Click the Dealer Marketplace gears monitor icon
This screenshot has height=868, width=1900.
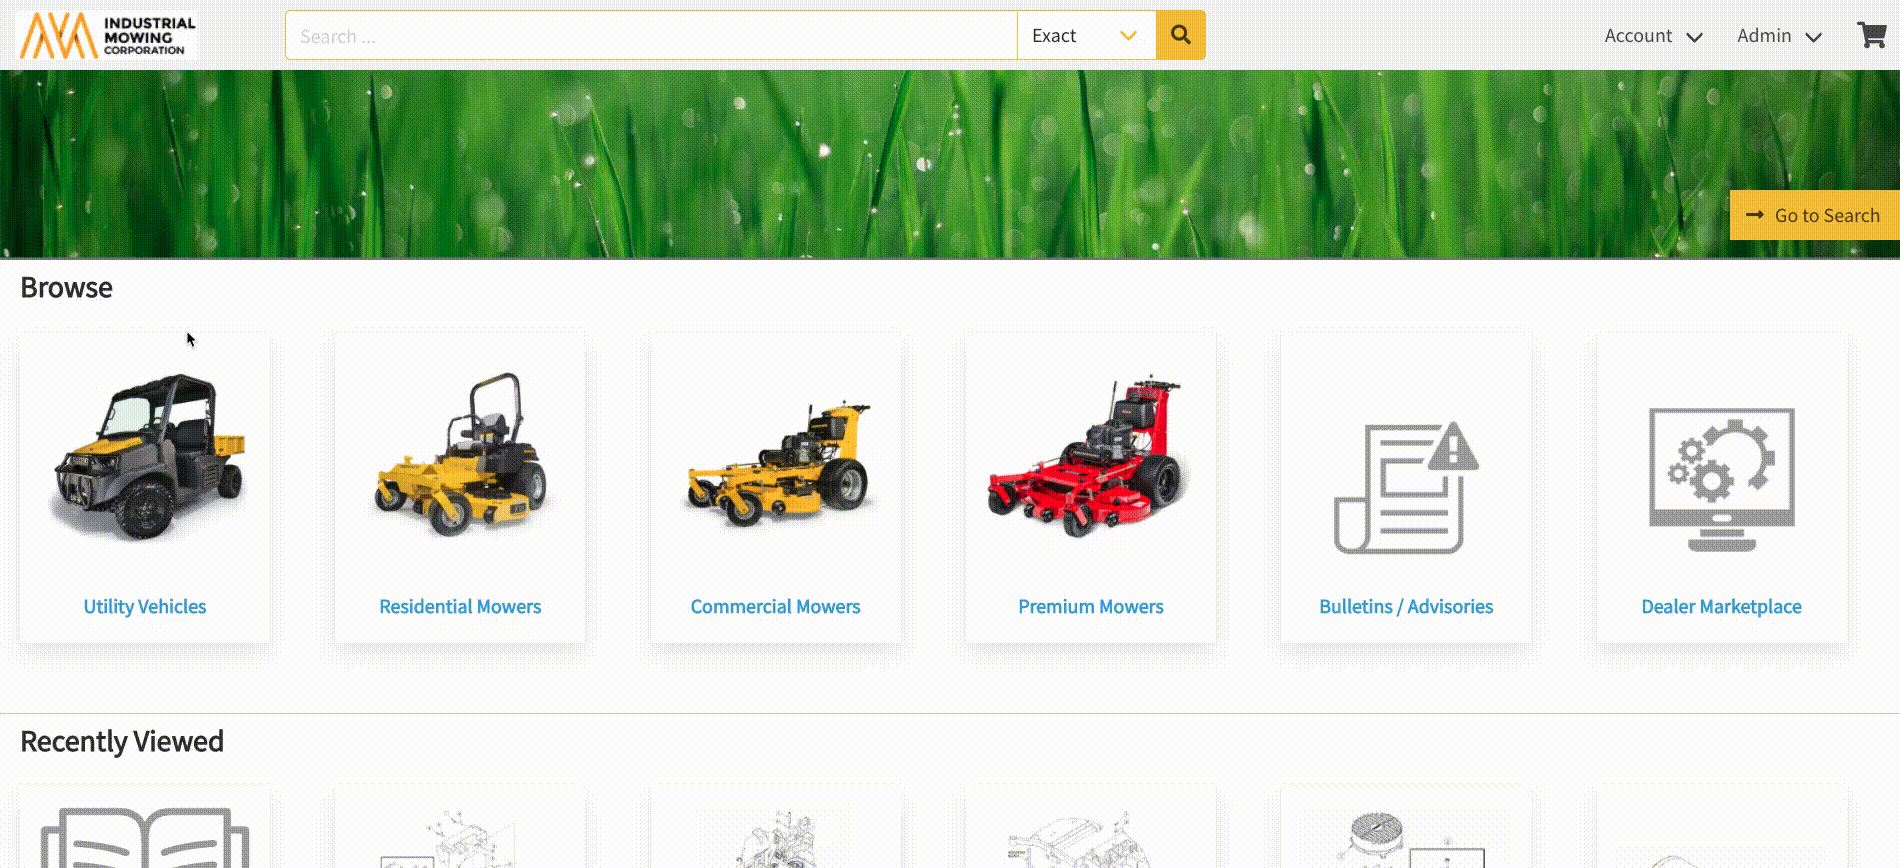pyautogui.click(x=1721, y=479)
